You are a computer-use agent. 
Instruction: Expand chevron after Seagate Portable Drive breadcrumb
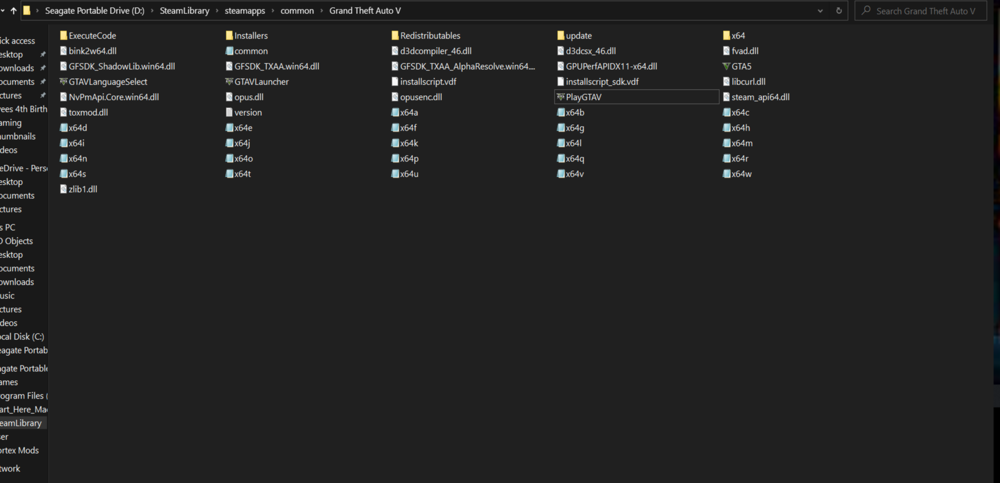(x=151, y=11)
